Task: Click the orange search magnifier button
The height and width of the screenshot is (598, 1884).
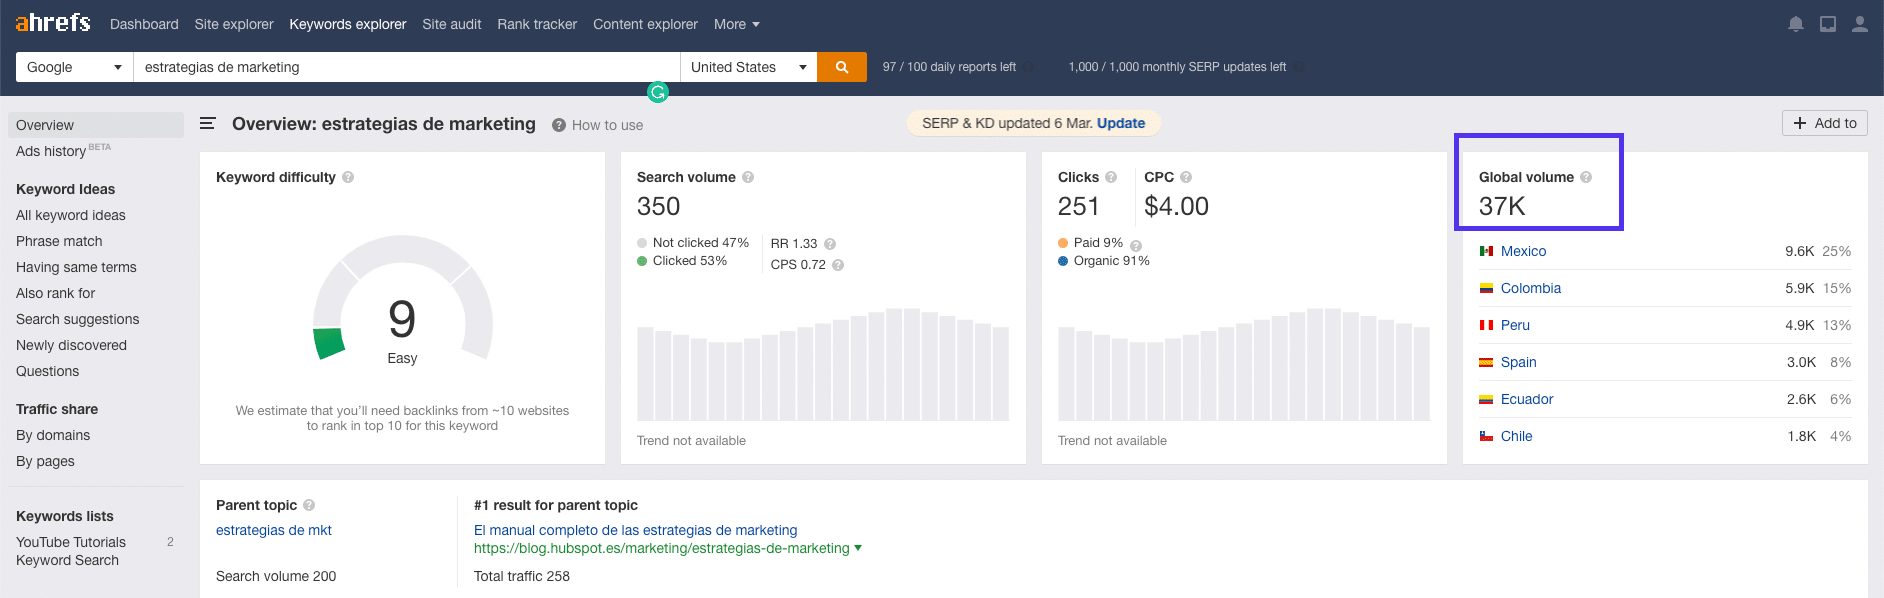Action: [841, 67]
